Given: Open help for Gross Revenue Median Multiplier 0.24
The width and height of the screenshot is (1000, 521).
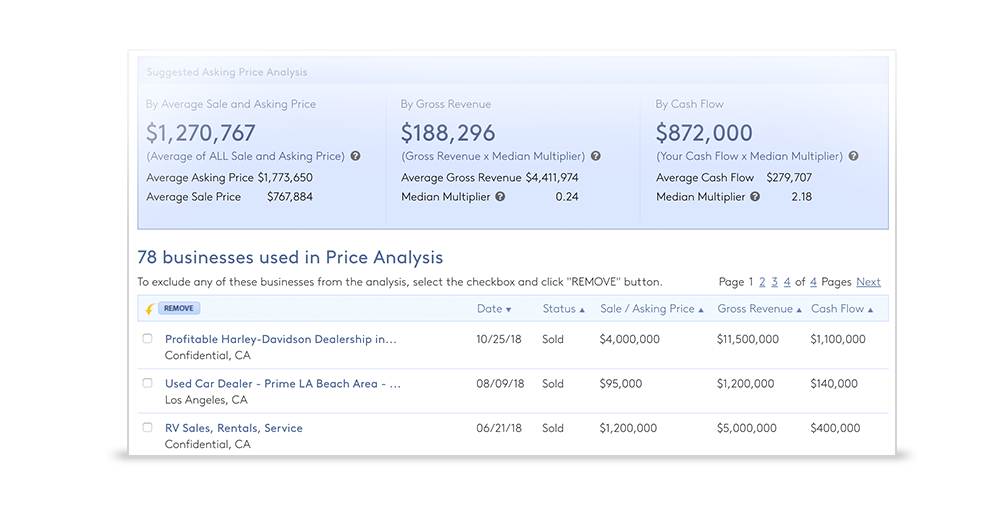Looking at the screenshot, I should pyautogui.click(x=500, y=197).
